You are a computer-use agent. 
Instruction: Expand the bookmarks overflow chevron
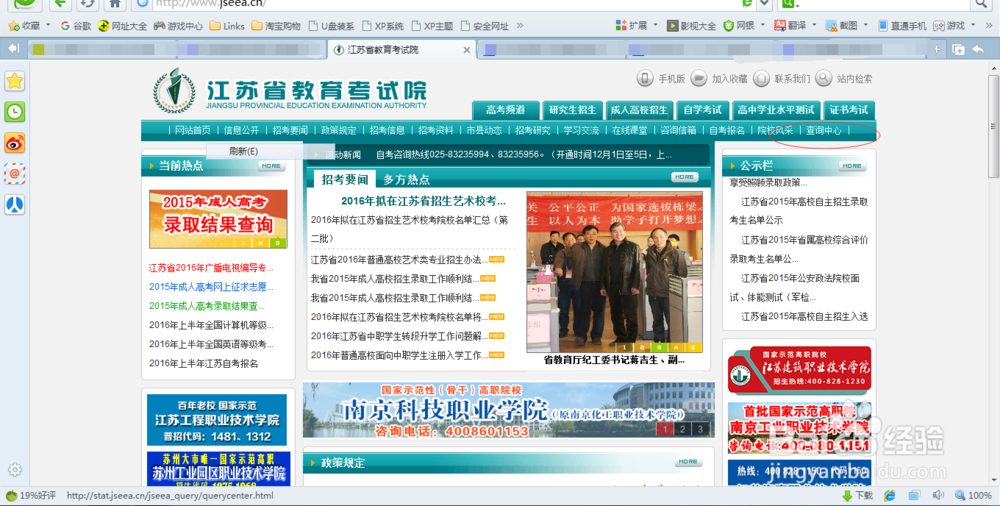coord(520,26)
